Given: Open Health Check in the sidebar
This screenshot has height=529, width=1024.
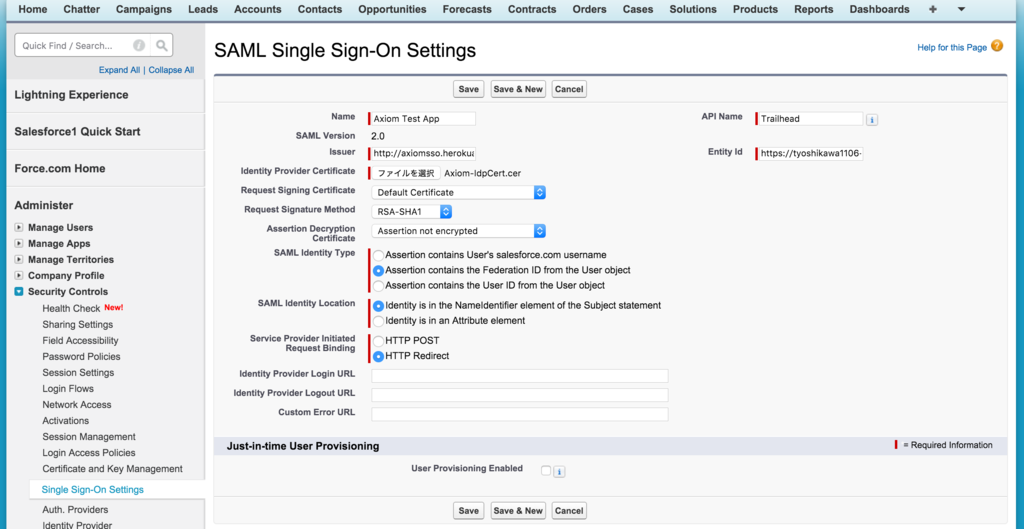Looking at the screenshot, I should (71, 308).
